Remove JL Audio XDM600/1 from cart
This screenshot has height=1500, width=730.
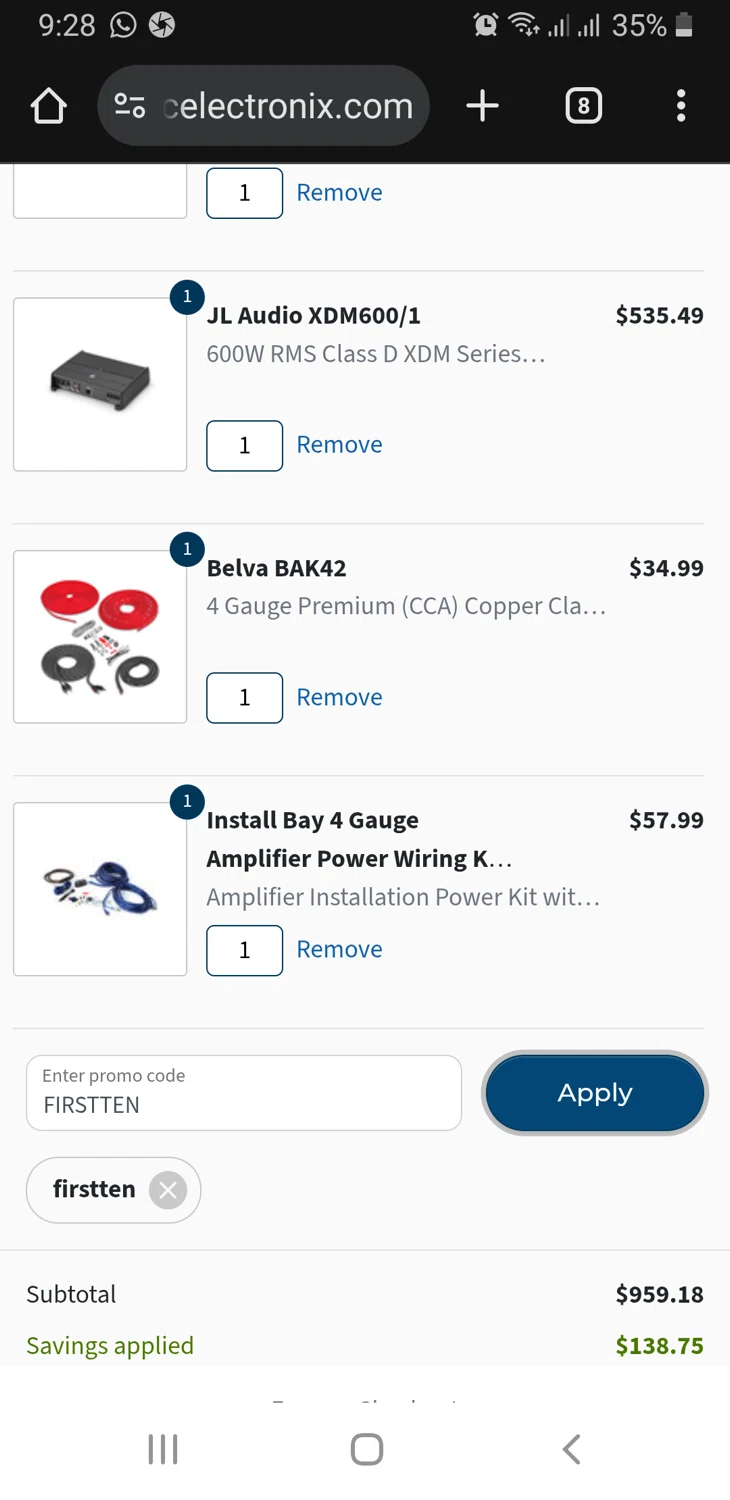tap(339, 445)
